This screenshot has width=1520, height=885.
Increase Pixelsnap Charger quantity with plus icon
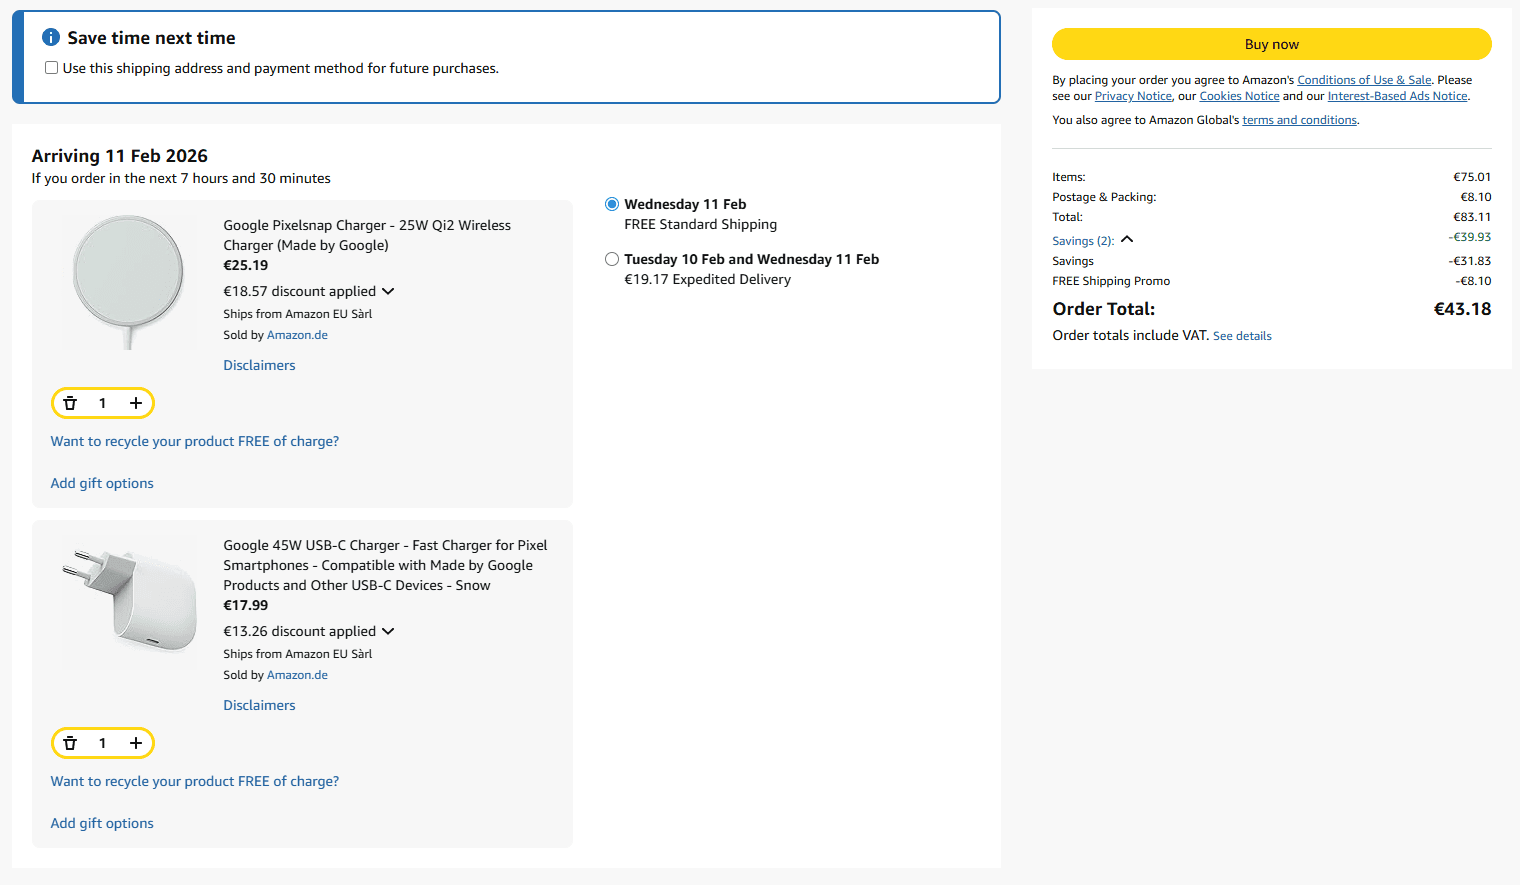coord(136,403)
